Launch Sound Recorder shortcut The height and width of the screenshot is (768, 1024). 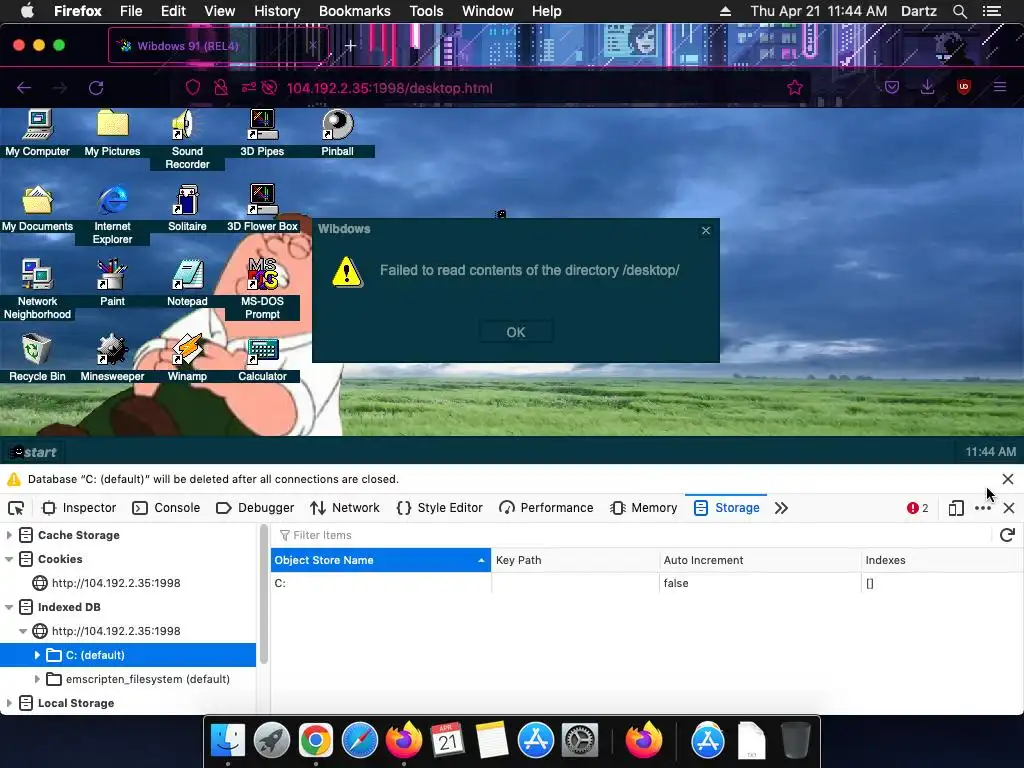click(x=187, y=140)
